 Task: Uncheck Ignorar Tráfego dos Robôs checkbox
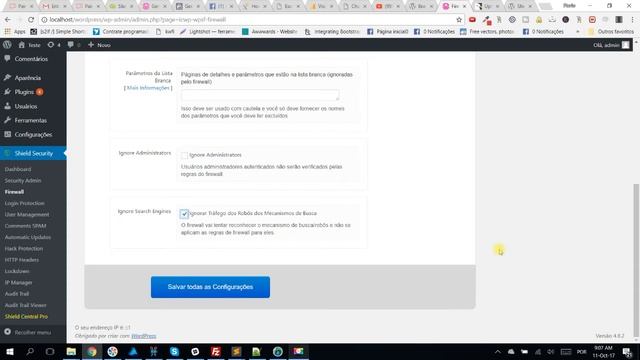(x=184, y=214)
